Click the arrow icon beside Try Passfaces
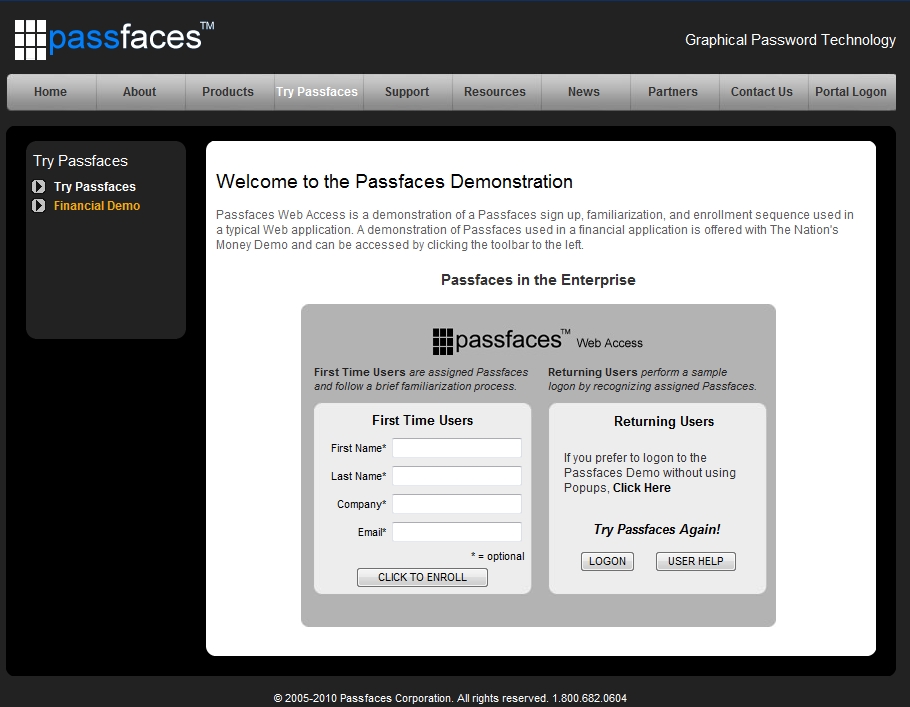The width and height of the screenshot is (910, 707). pos(38,186)
